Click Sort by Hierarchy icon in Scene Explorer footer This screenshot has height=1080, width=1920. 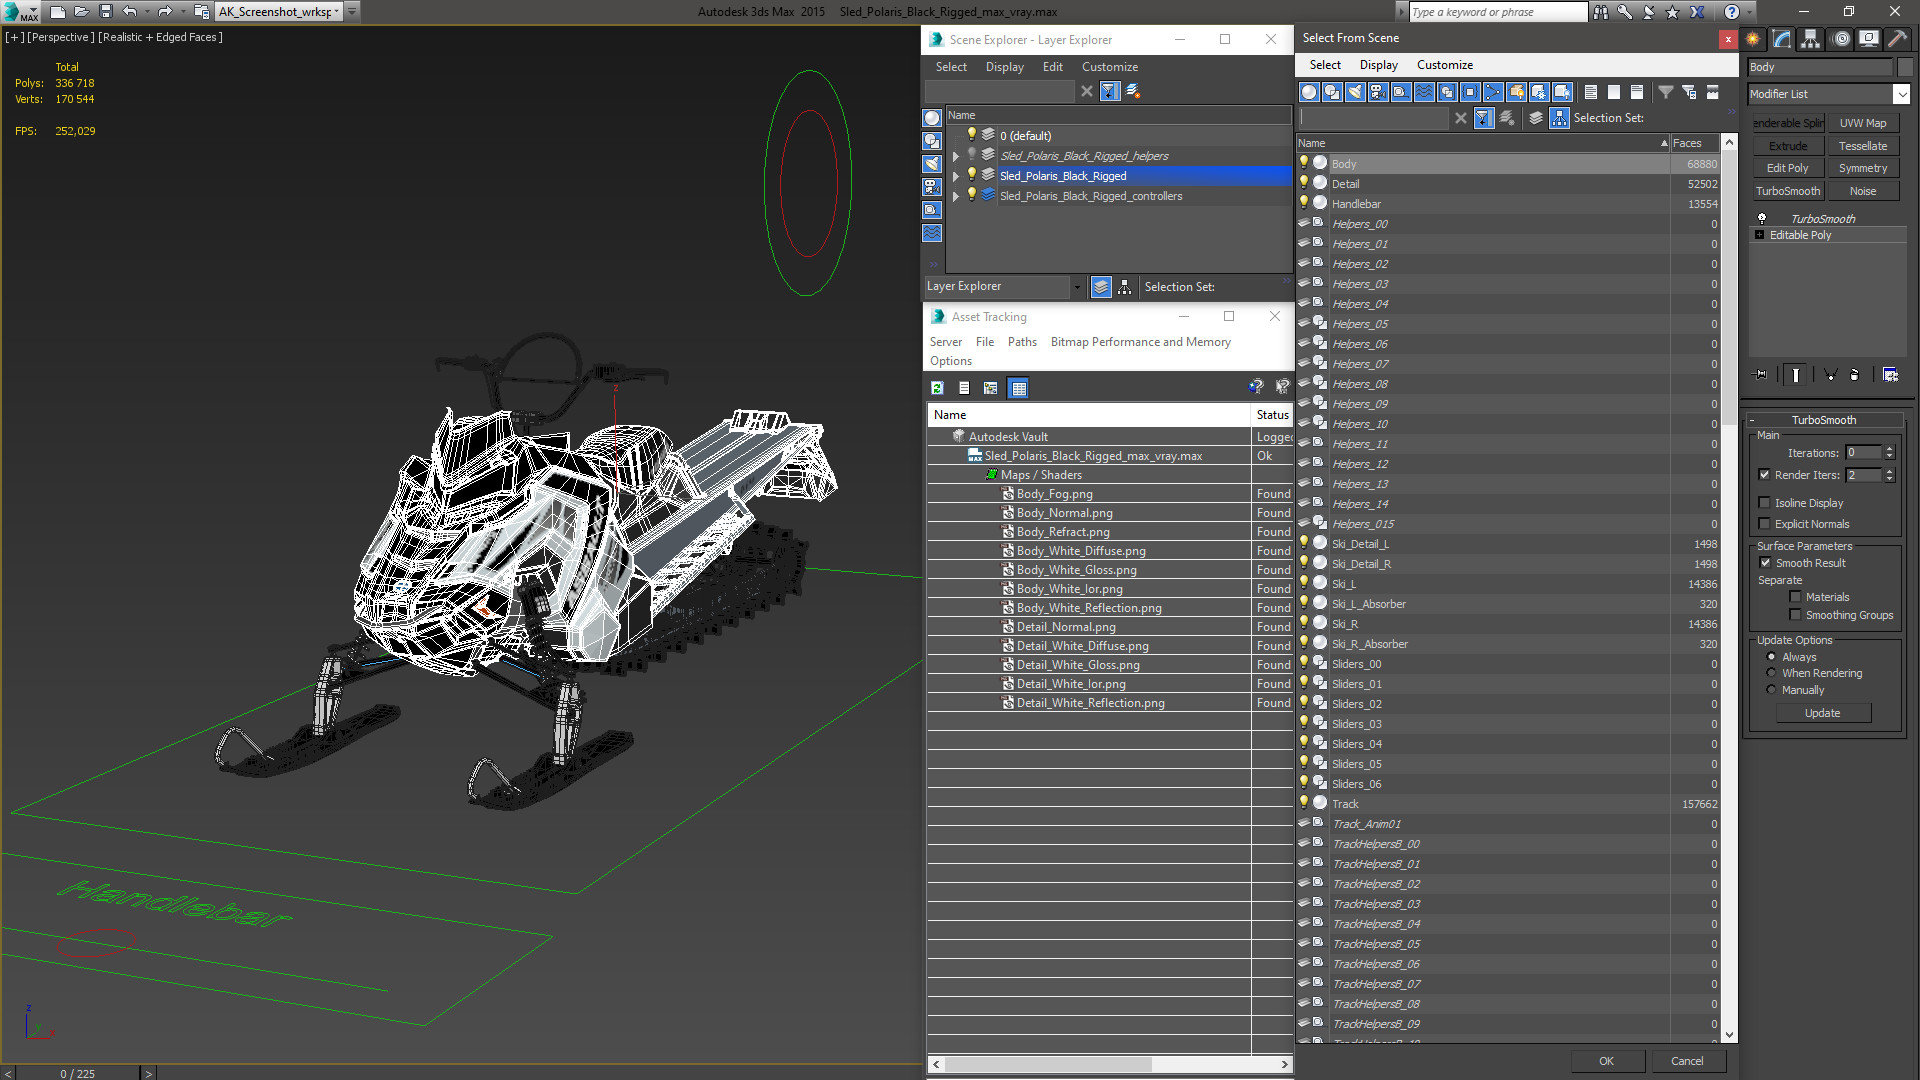click(x=1125, y=287)
